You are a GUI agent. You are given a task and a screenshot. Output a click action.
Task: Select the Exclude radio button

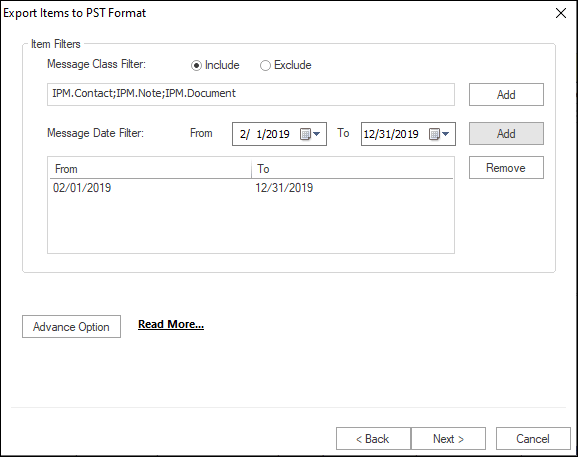coord(265,66)
